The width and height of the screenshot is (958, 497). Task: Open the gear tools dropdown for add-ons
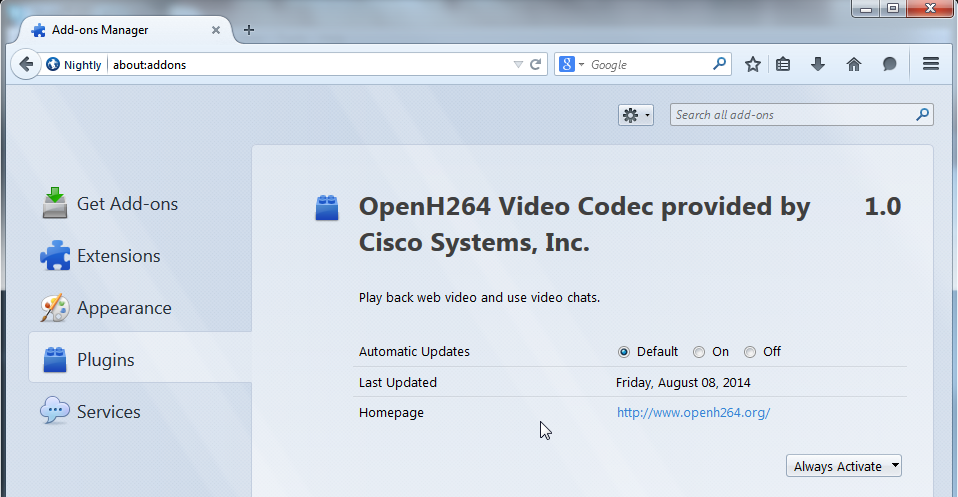(x=636, y=115)
